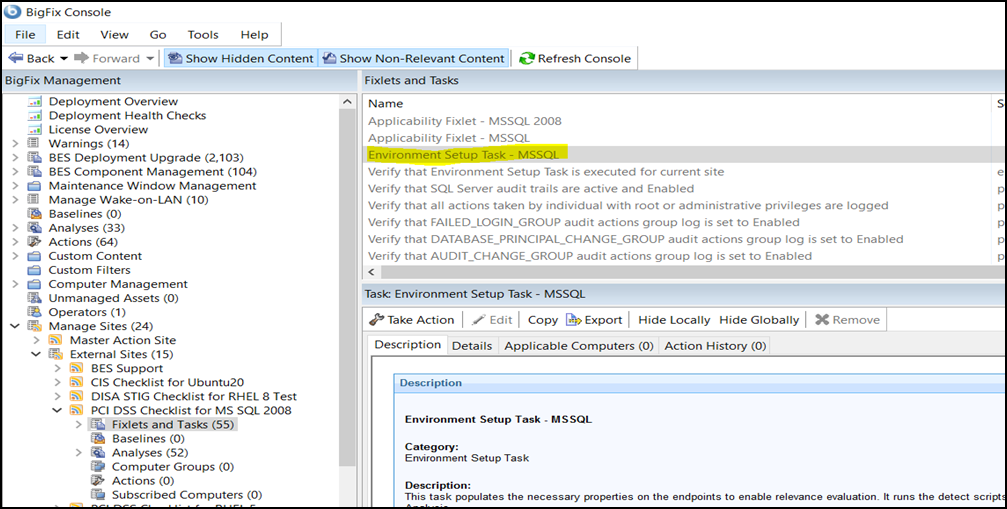Open the View menu
The image size is (1007, 509).
114,35
